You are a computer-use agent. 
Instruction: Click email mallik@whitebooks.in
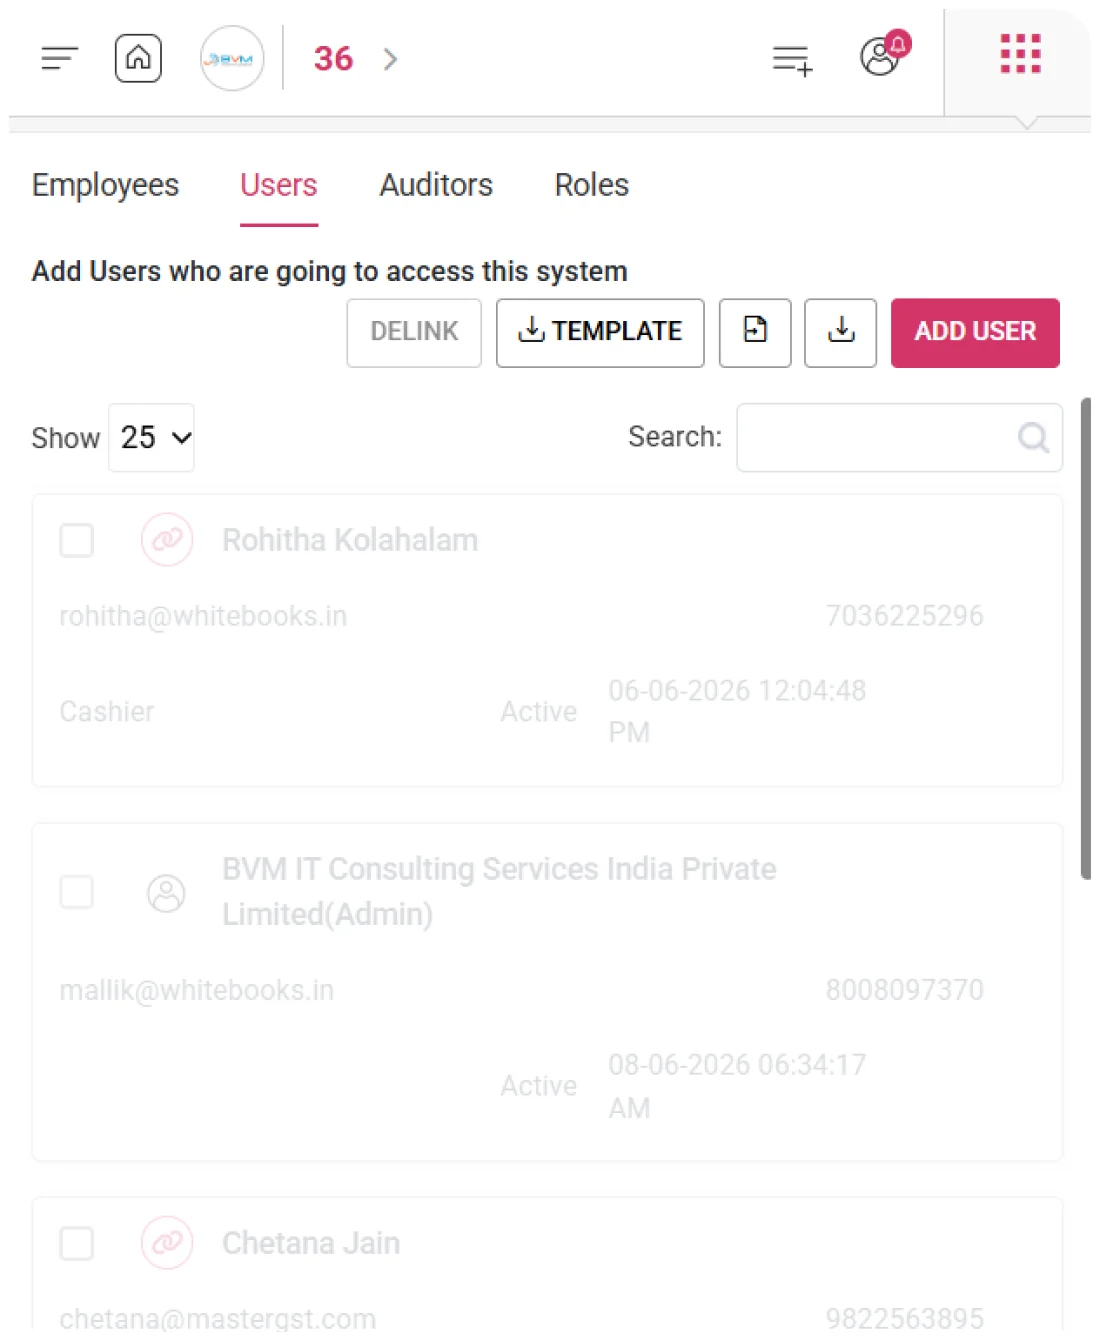[196, 990]
